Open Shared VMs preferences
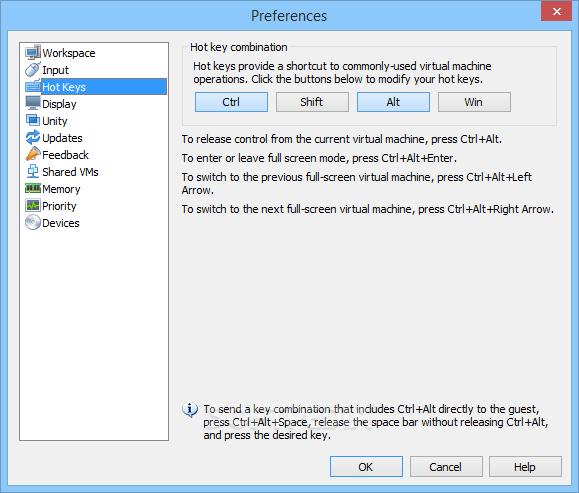This screenshot has width=579, height=493. pyautogui.click(x=70, y=172)
